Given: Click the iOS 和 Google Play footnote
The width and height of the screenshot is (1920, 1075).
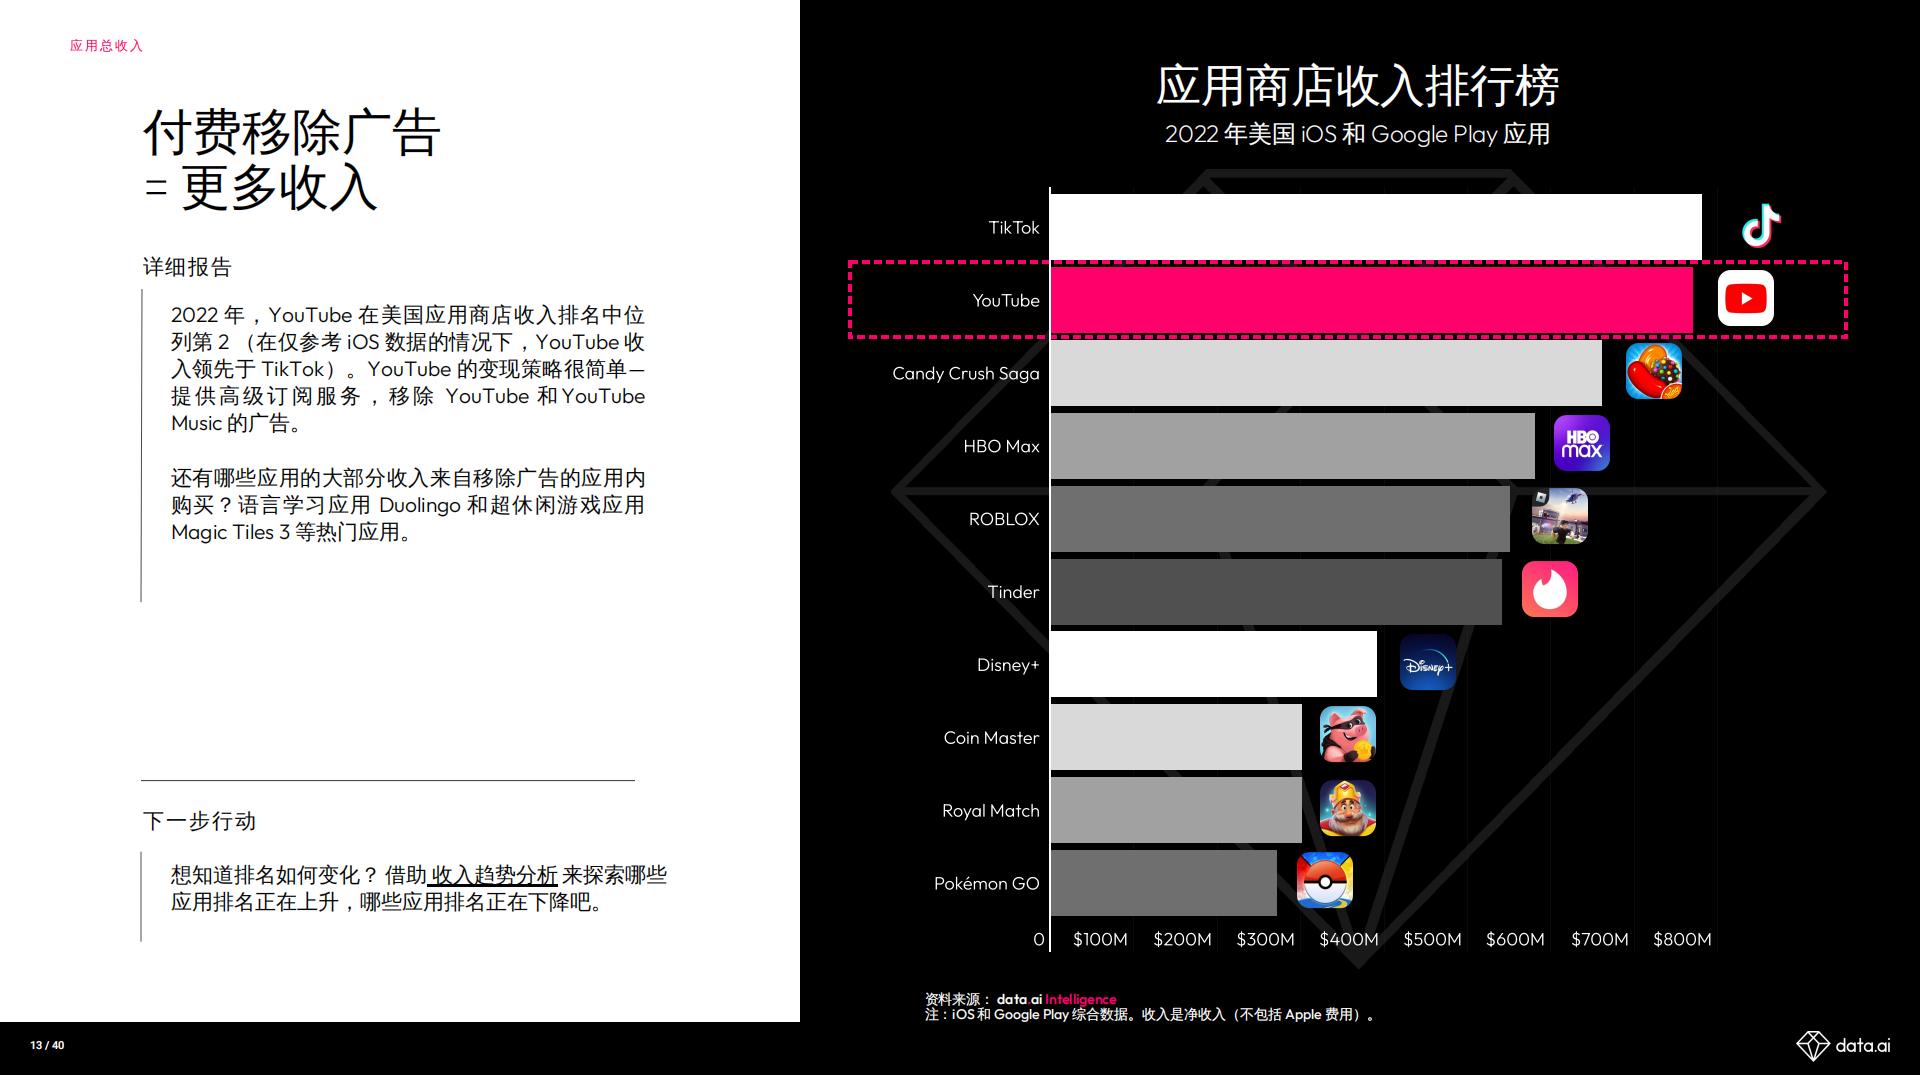Looking at the screenshot, I should tap(1151, 1014).
